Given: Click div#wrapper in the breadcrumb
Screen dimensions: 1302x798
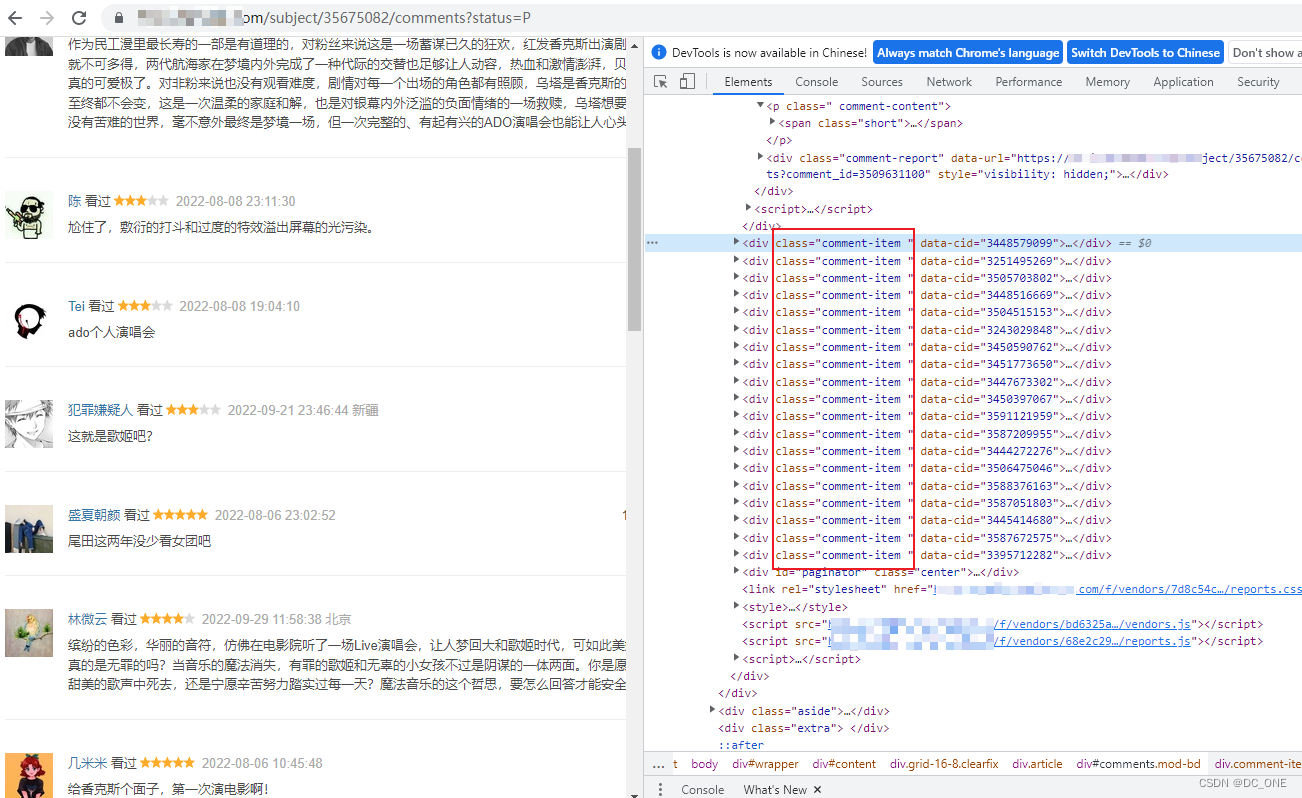Looking at the screenshot, I should pos(766,764).
